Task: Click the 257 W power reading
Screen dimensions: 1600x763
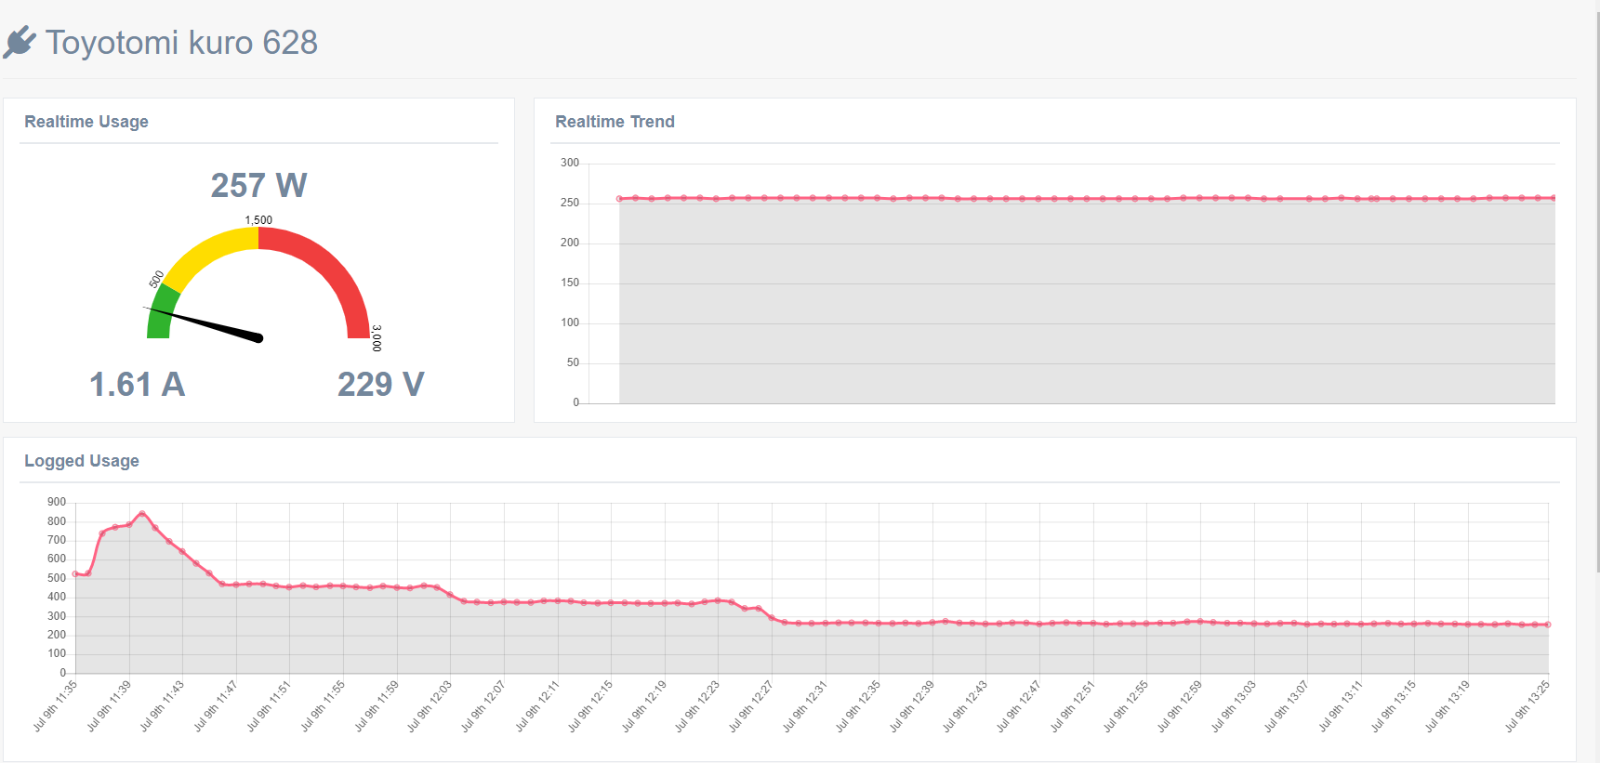Action: (259, 185)
